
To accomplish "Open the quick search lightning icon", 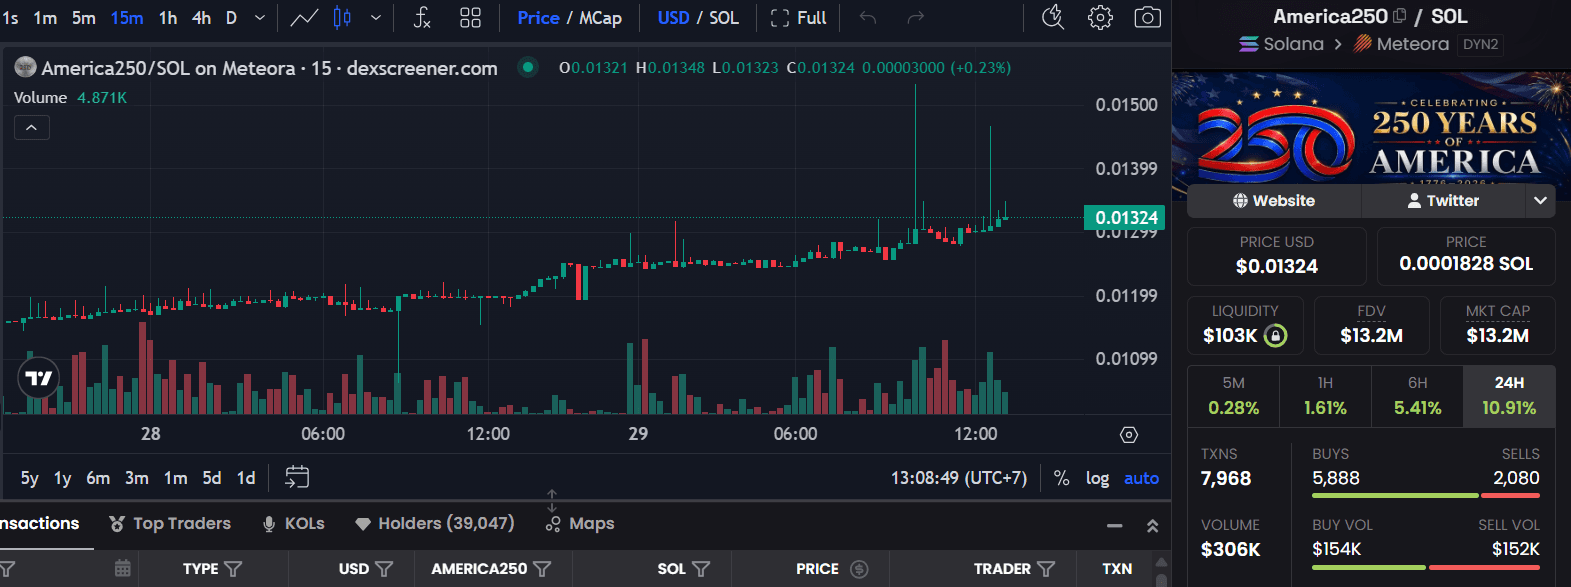I will click(1053, 18).
